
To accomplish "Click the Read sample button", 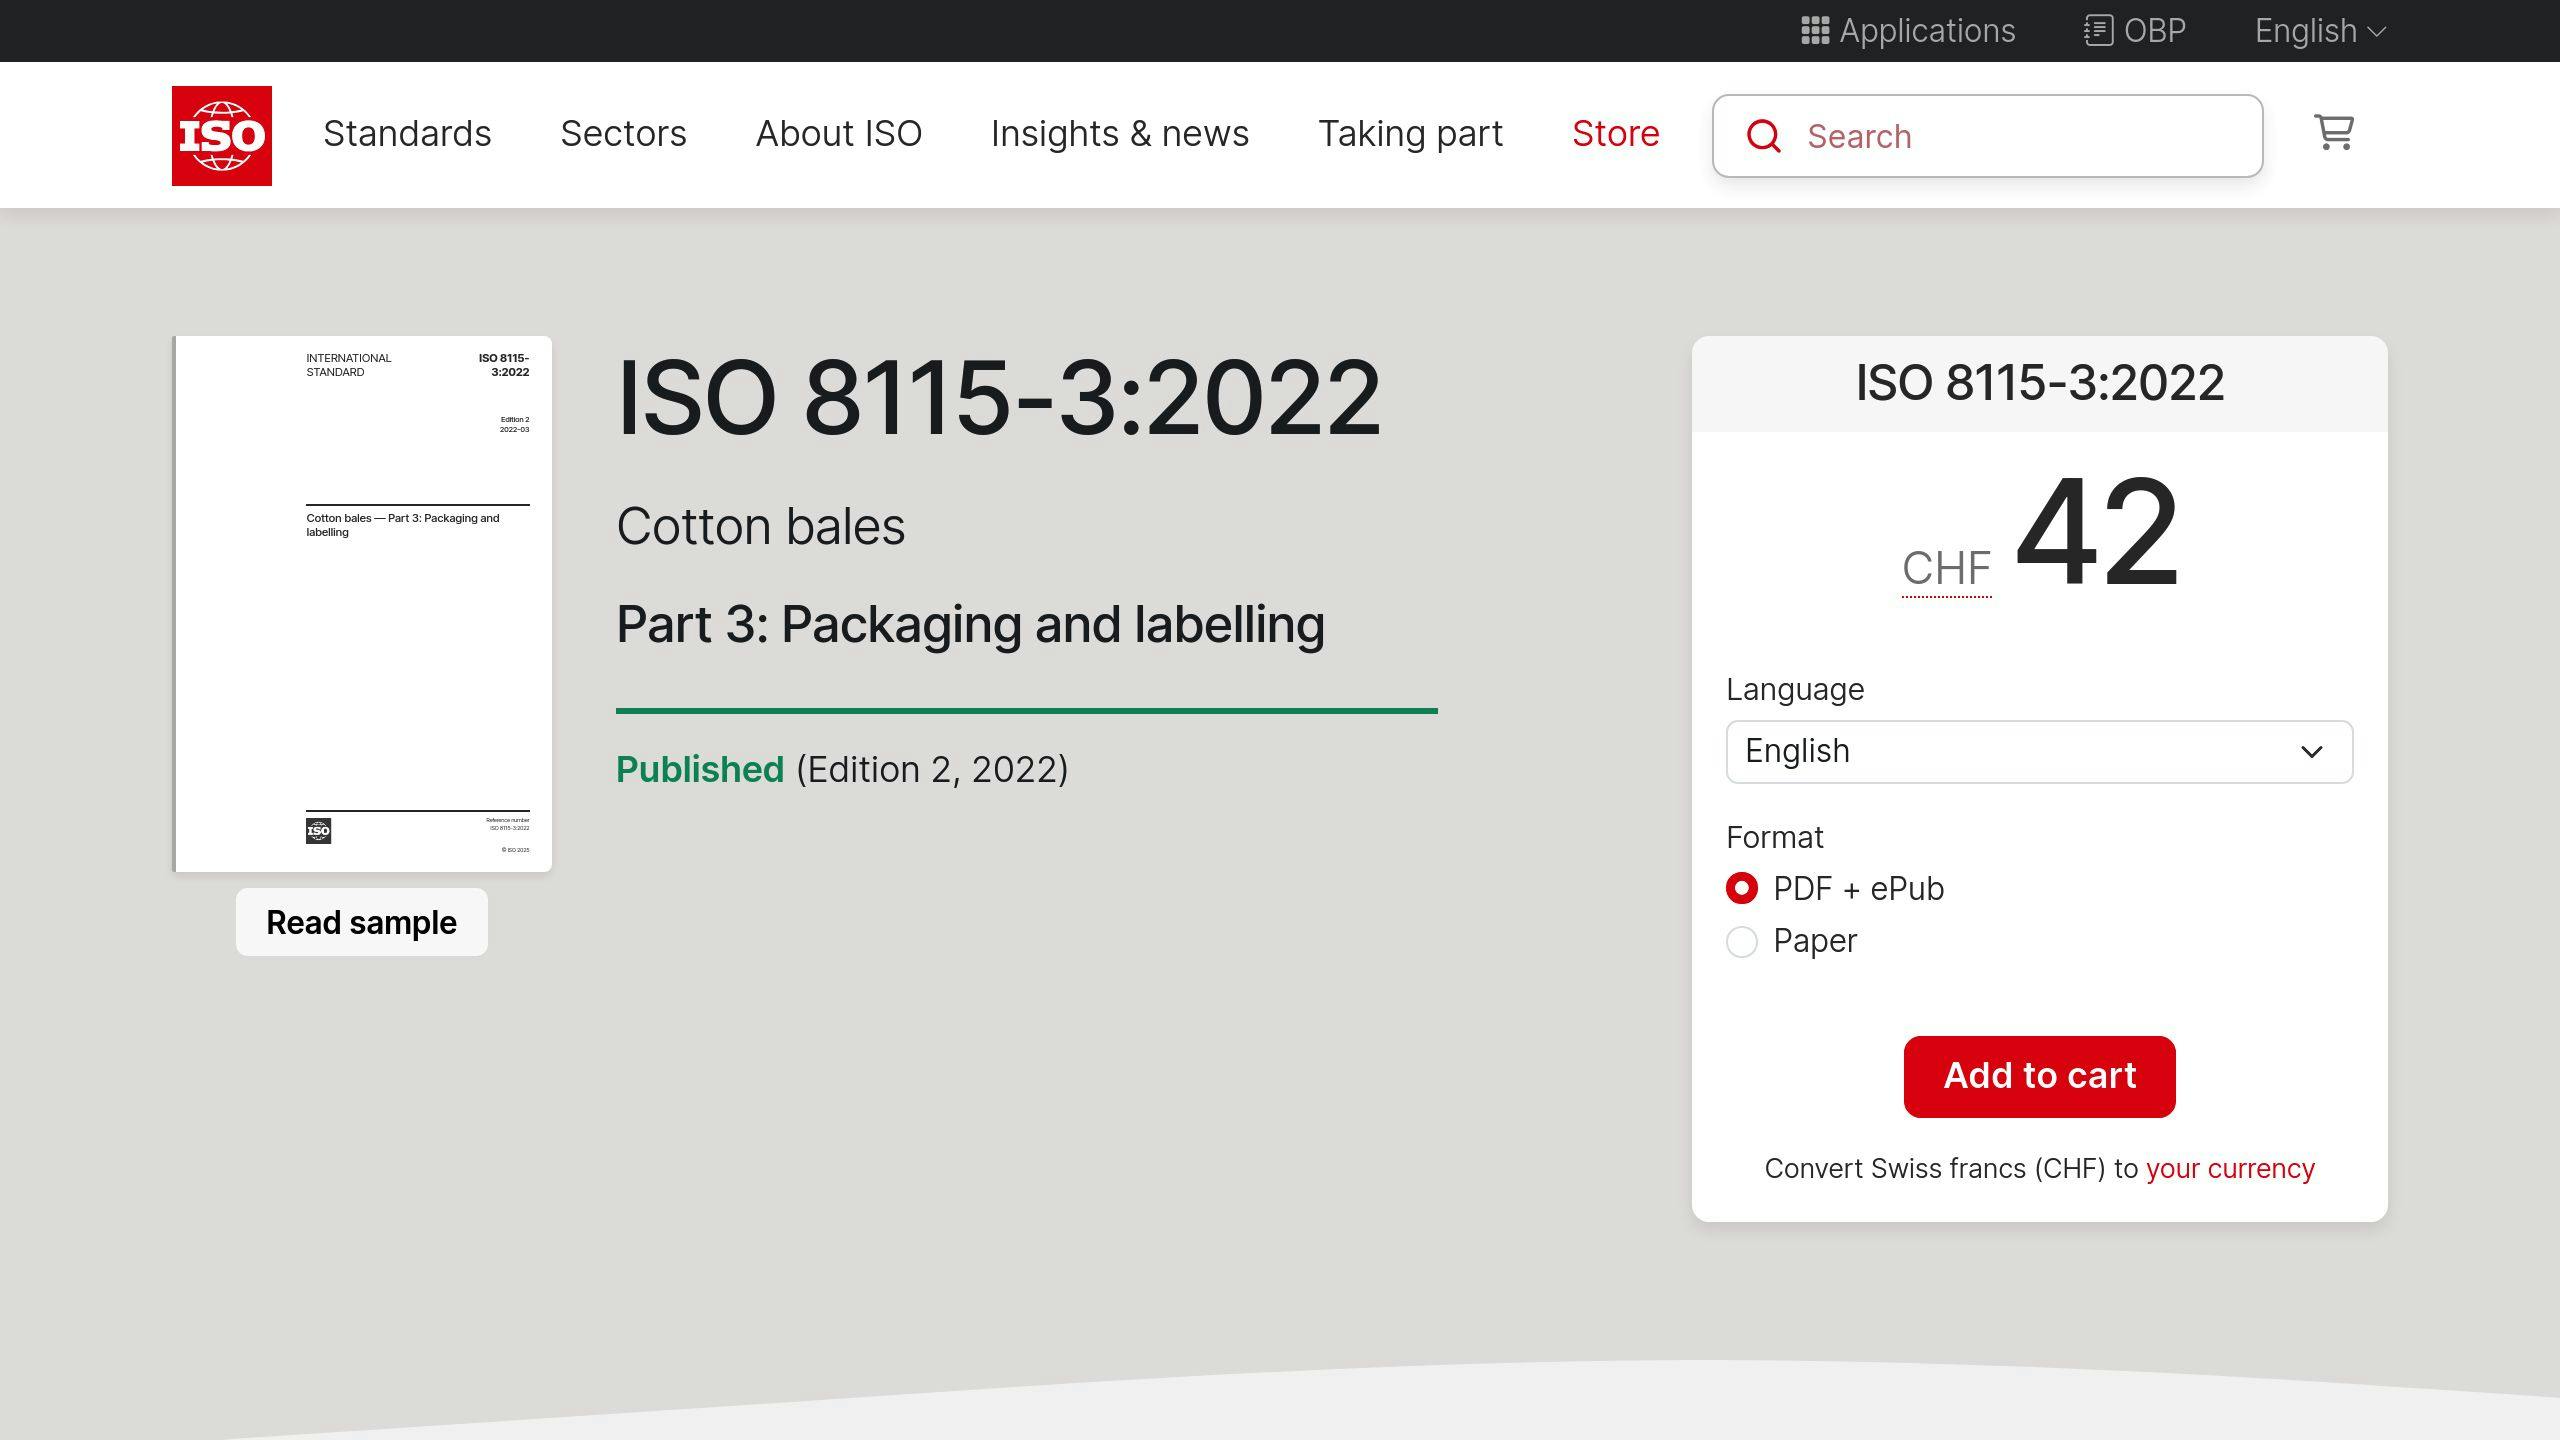I will tap(362, 922).
